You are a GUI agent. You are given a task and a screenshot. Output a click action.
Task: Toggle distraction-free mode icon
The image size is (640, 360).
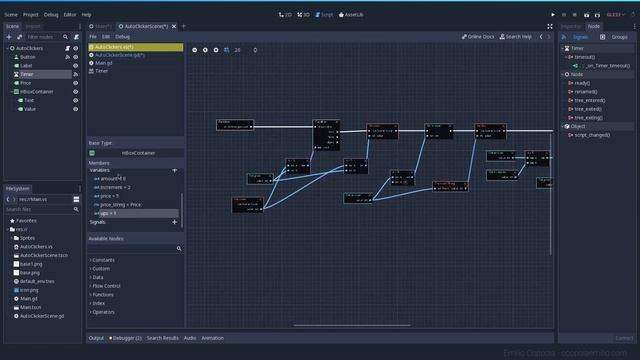[550, 27]
